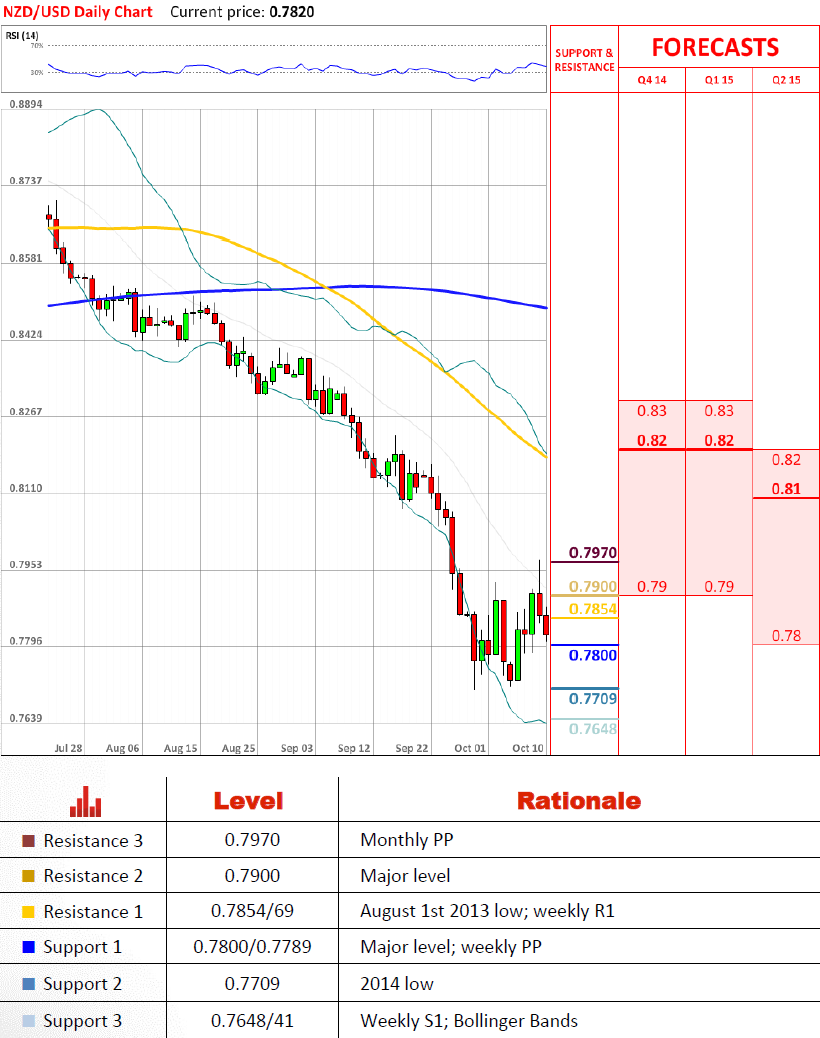Click the Support 1 blue swatch
Viewport: 820px width, 1038px height.
(28, 947)
